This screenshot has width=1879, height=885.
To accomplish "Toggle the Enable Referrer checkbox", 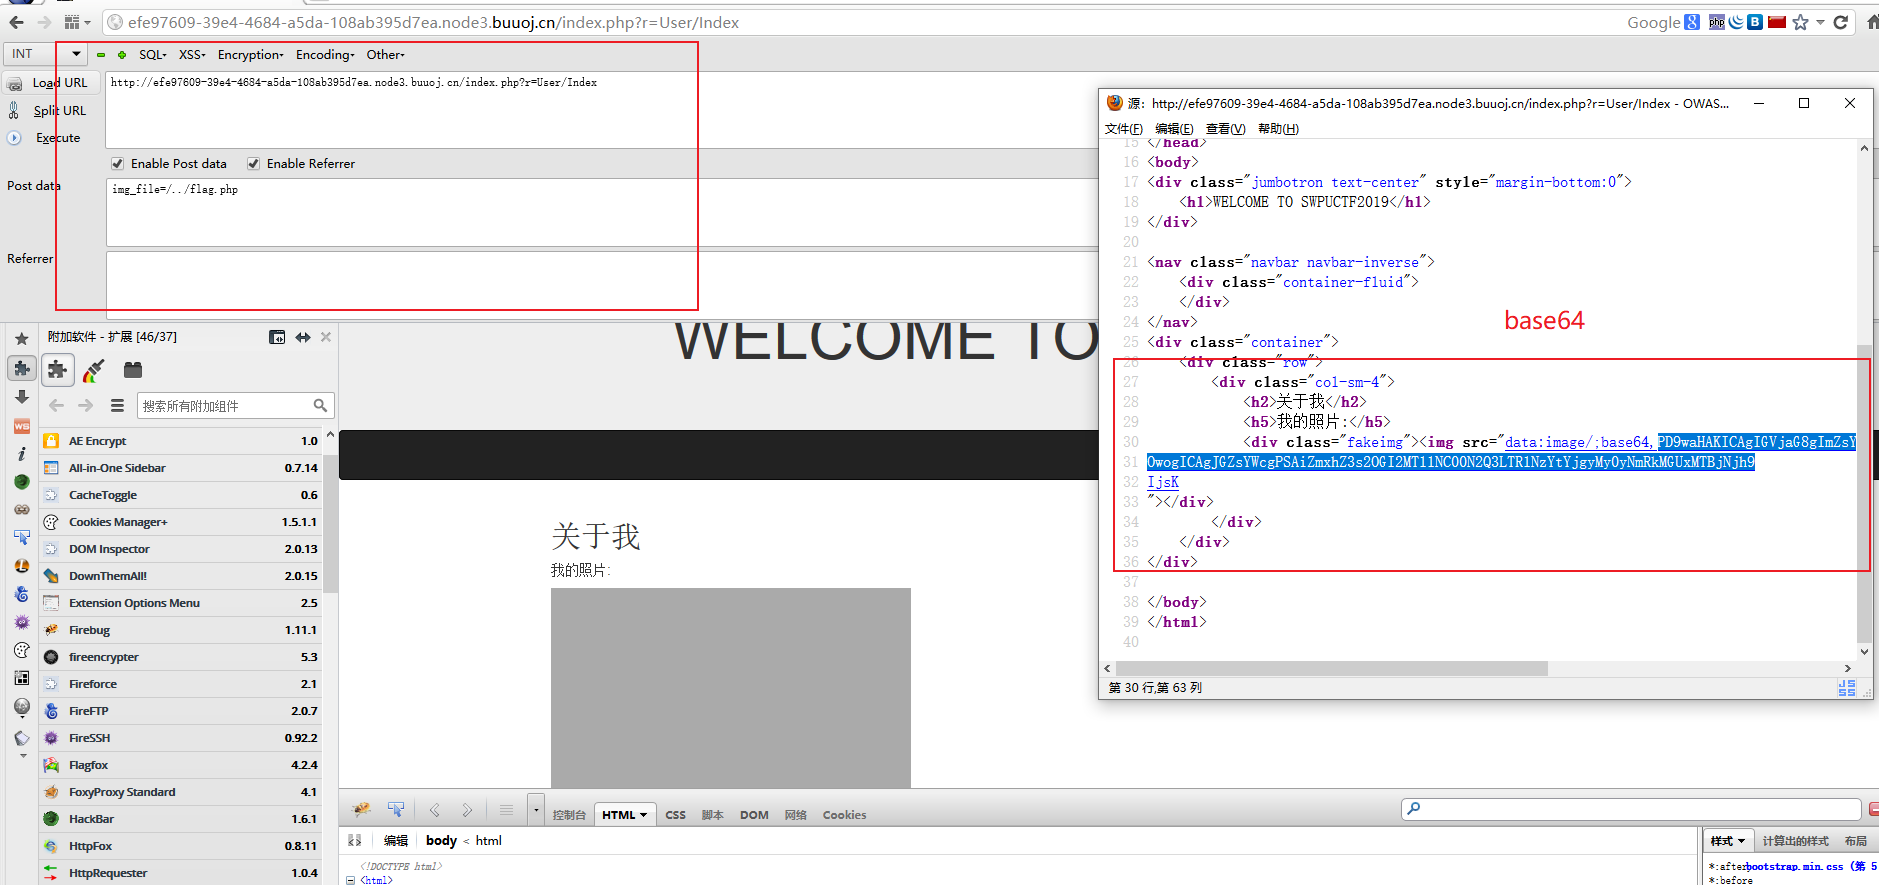I will [x=254, y=164].
